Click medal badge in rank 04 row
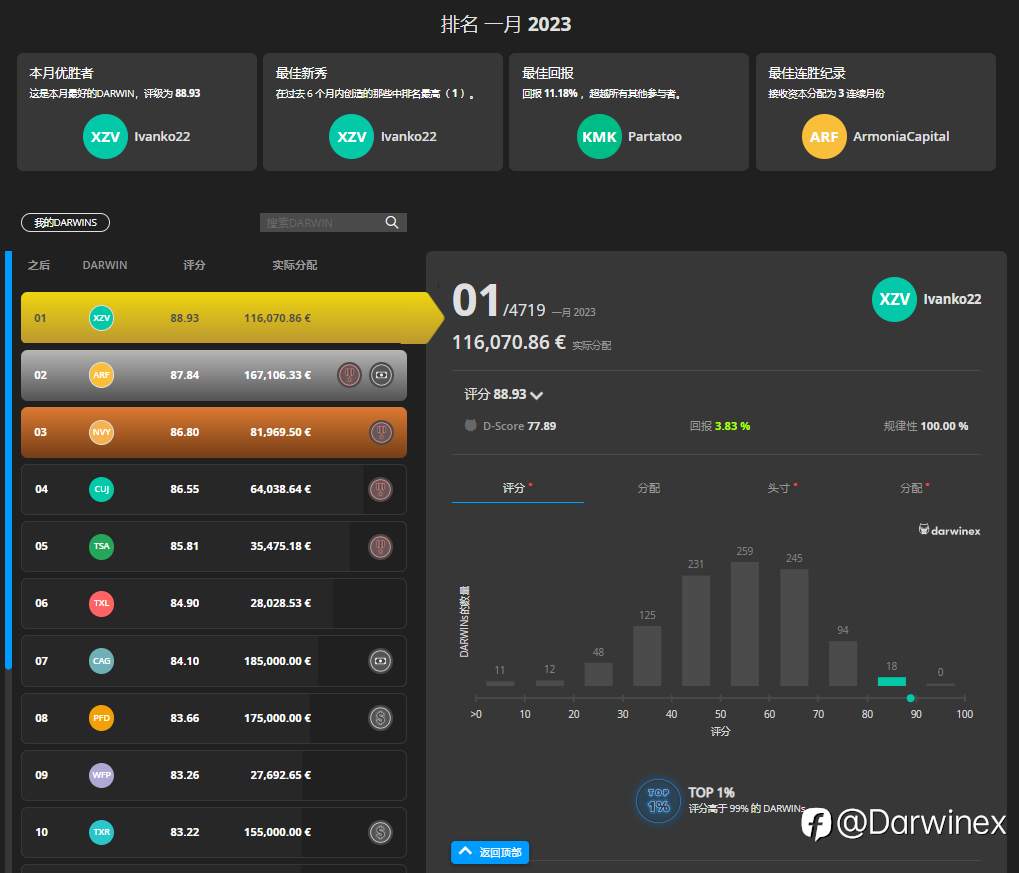 [x=380, y=489]
